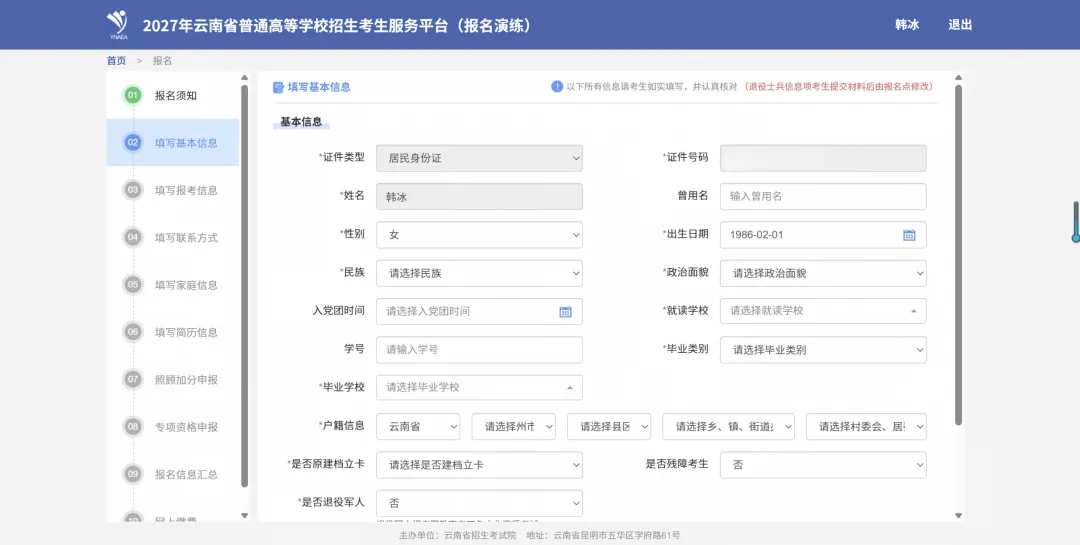Open 政治面貌 dropdown
This screenshot has height=545, width=1080.
coord(823,273)
